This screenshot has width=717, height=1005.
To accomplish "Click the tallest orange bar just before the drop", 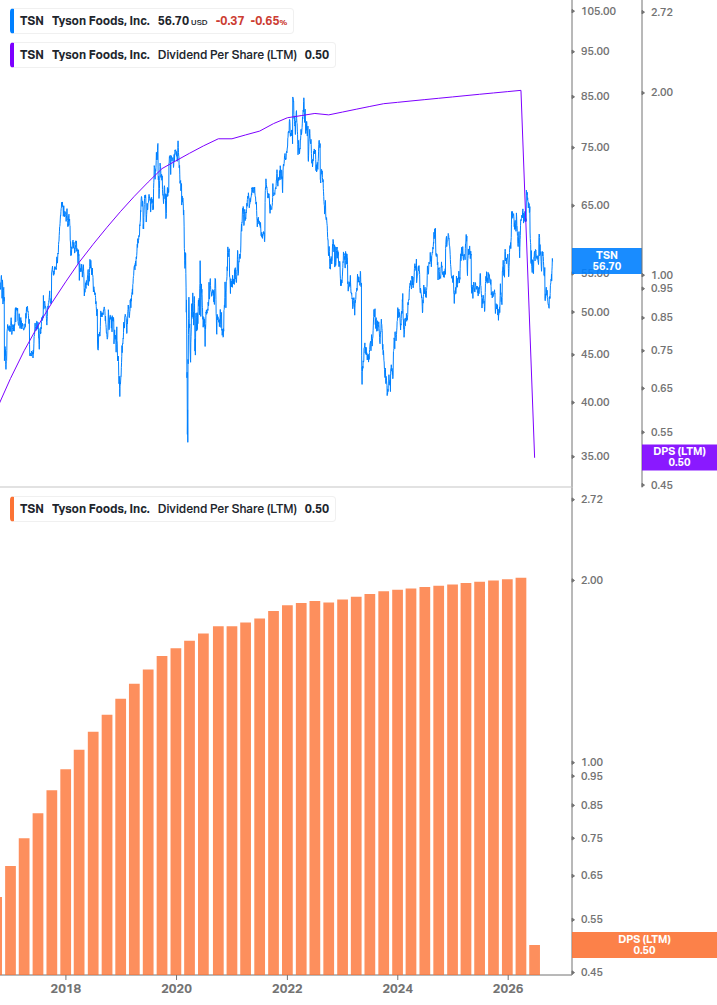I will pos(520,776).
